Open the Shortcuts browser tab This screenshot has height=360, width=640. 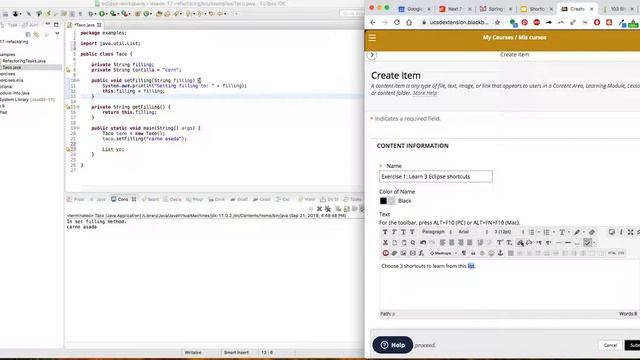click(x=536, y=9)
